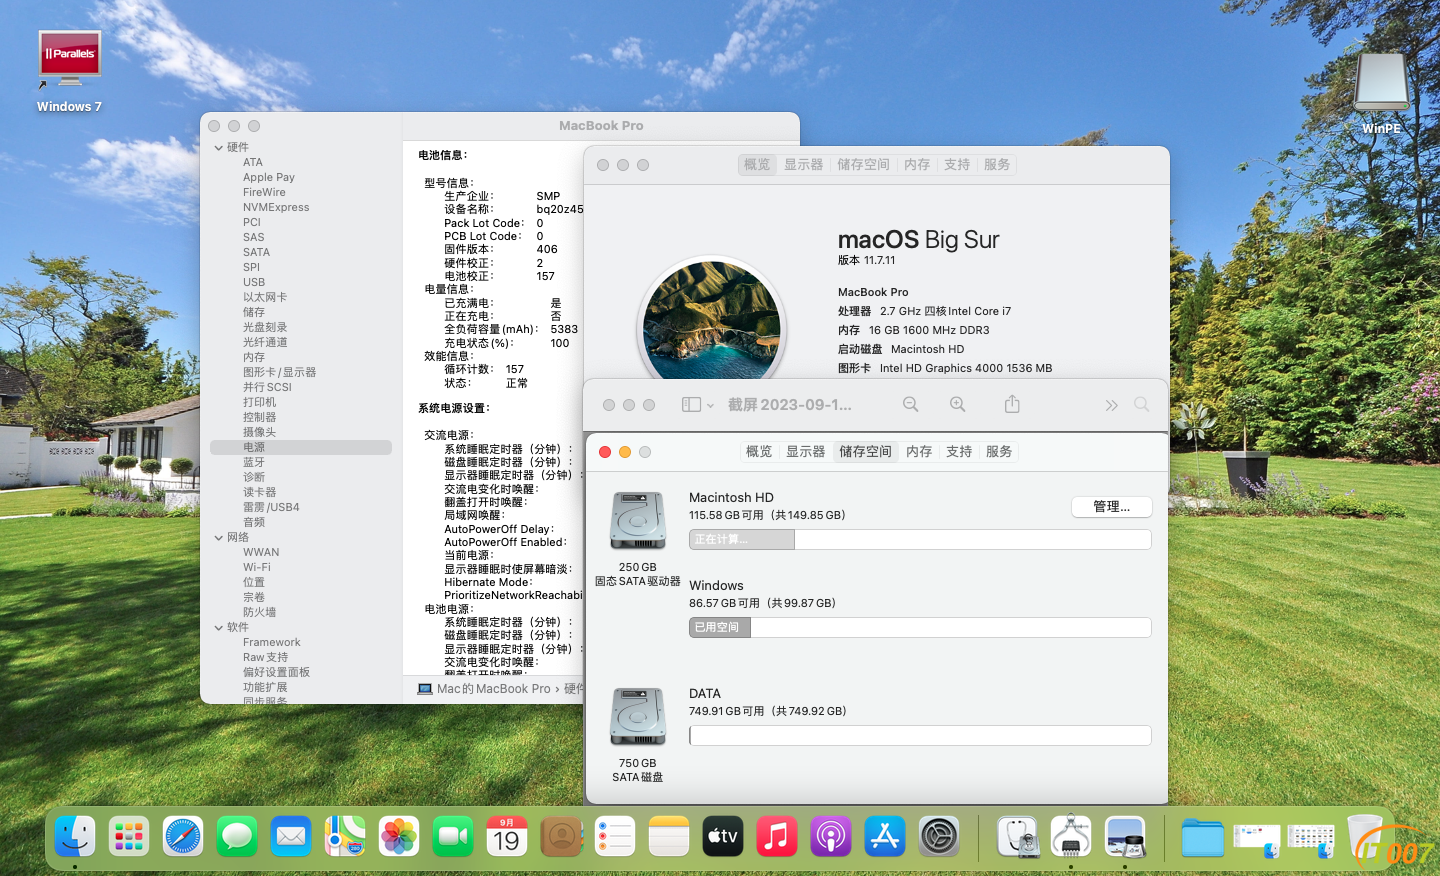Collapse the 硬件 section in System Information
The height and width of the screenshot is (876, 1440).
click(x=218, y=148)
